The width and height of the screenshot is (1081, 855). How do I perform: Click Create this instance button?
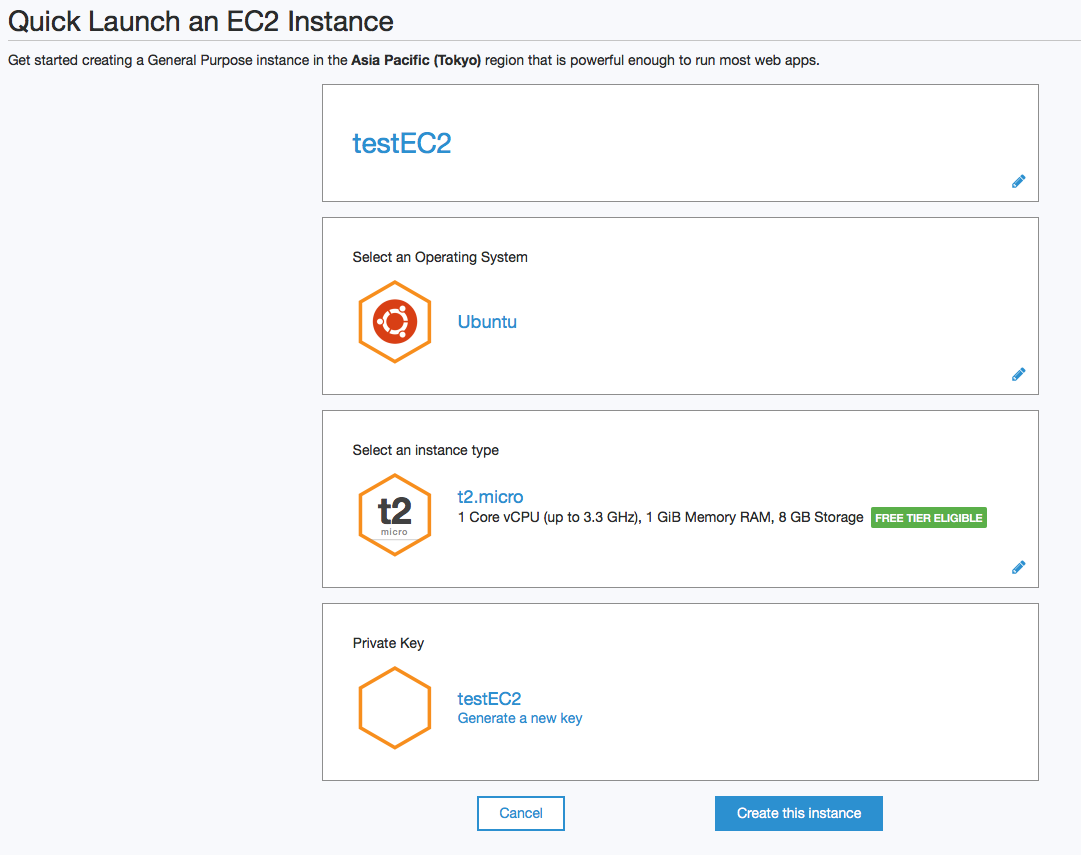(x=798, y=814)
